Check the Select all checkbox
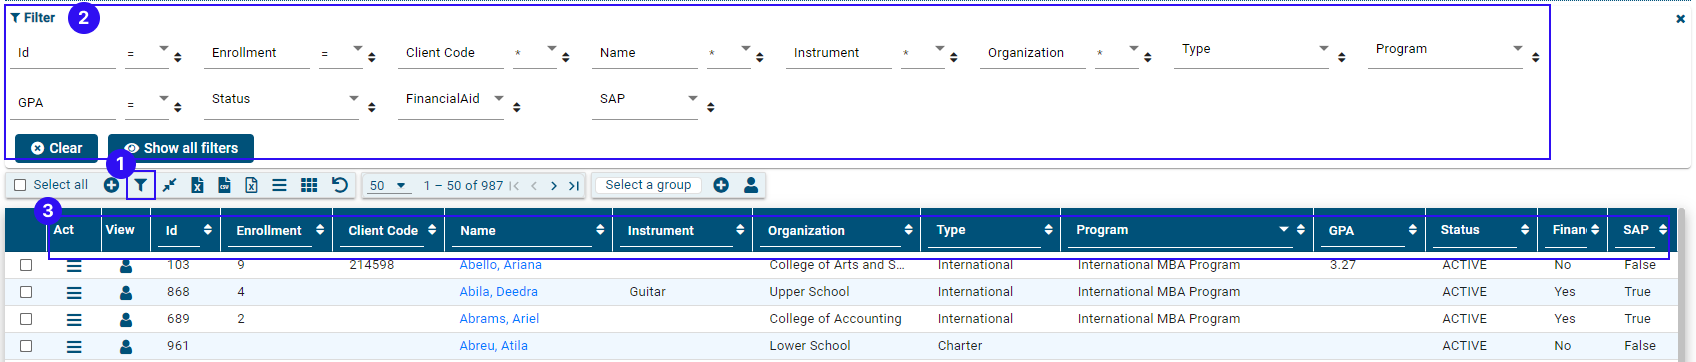Image resolution: width=1696 pixels, height=362 pixels. (x=20, y=185)
